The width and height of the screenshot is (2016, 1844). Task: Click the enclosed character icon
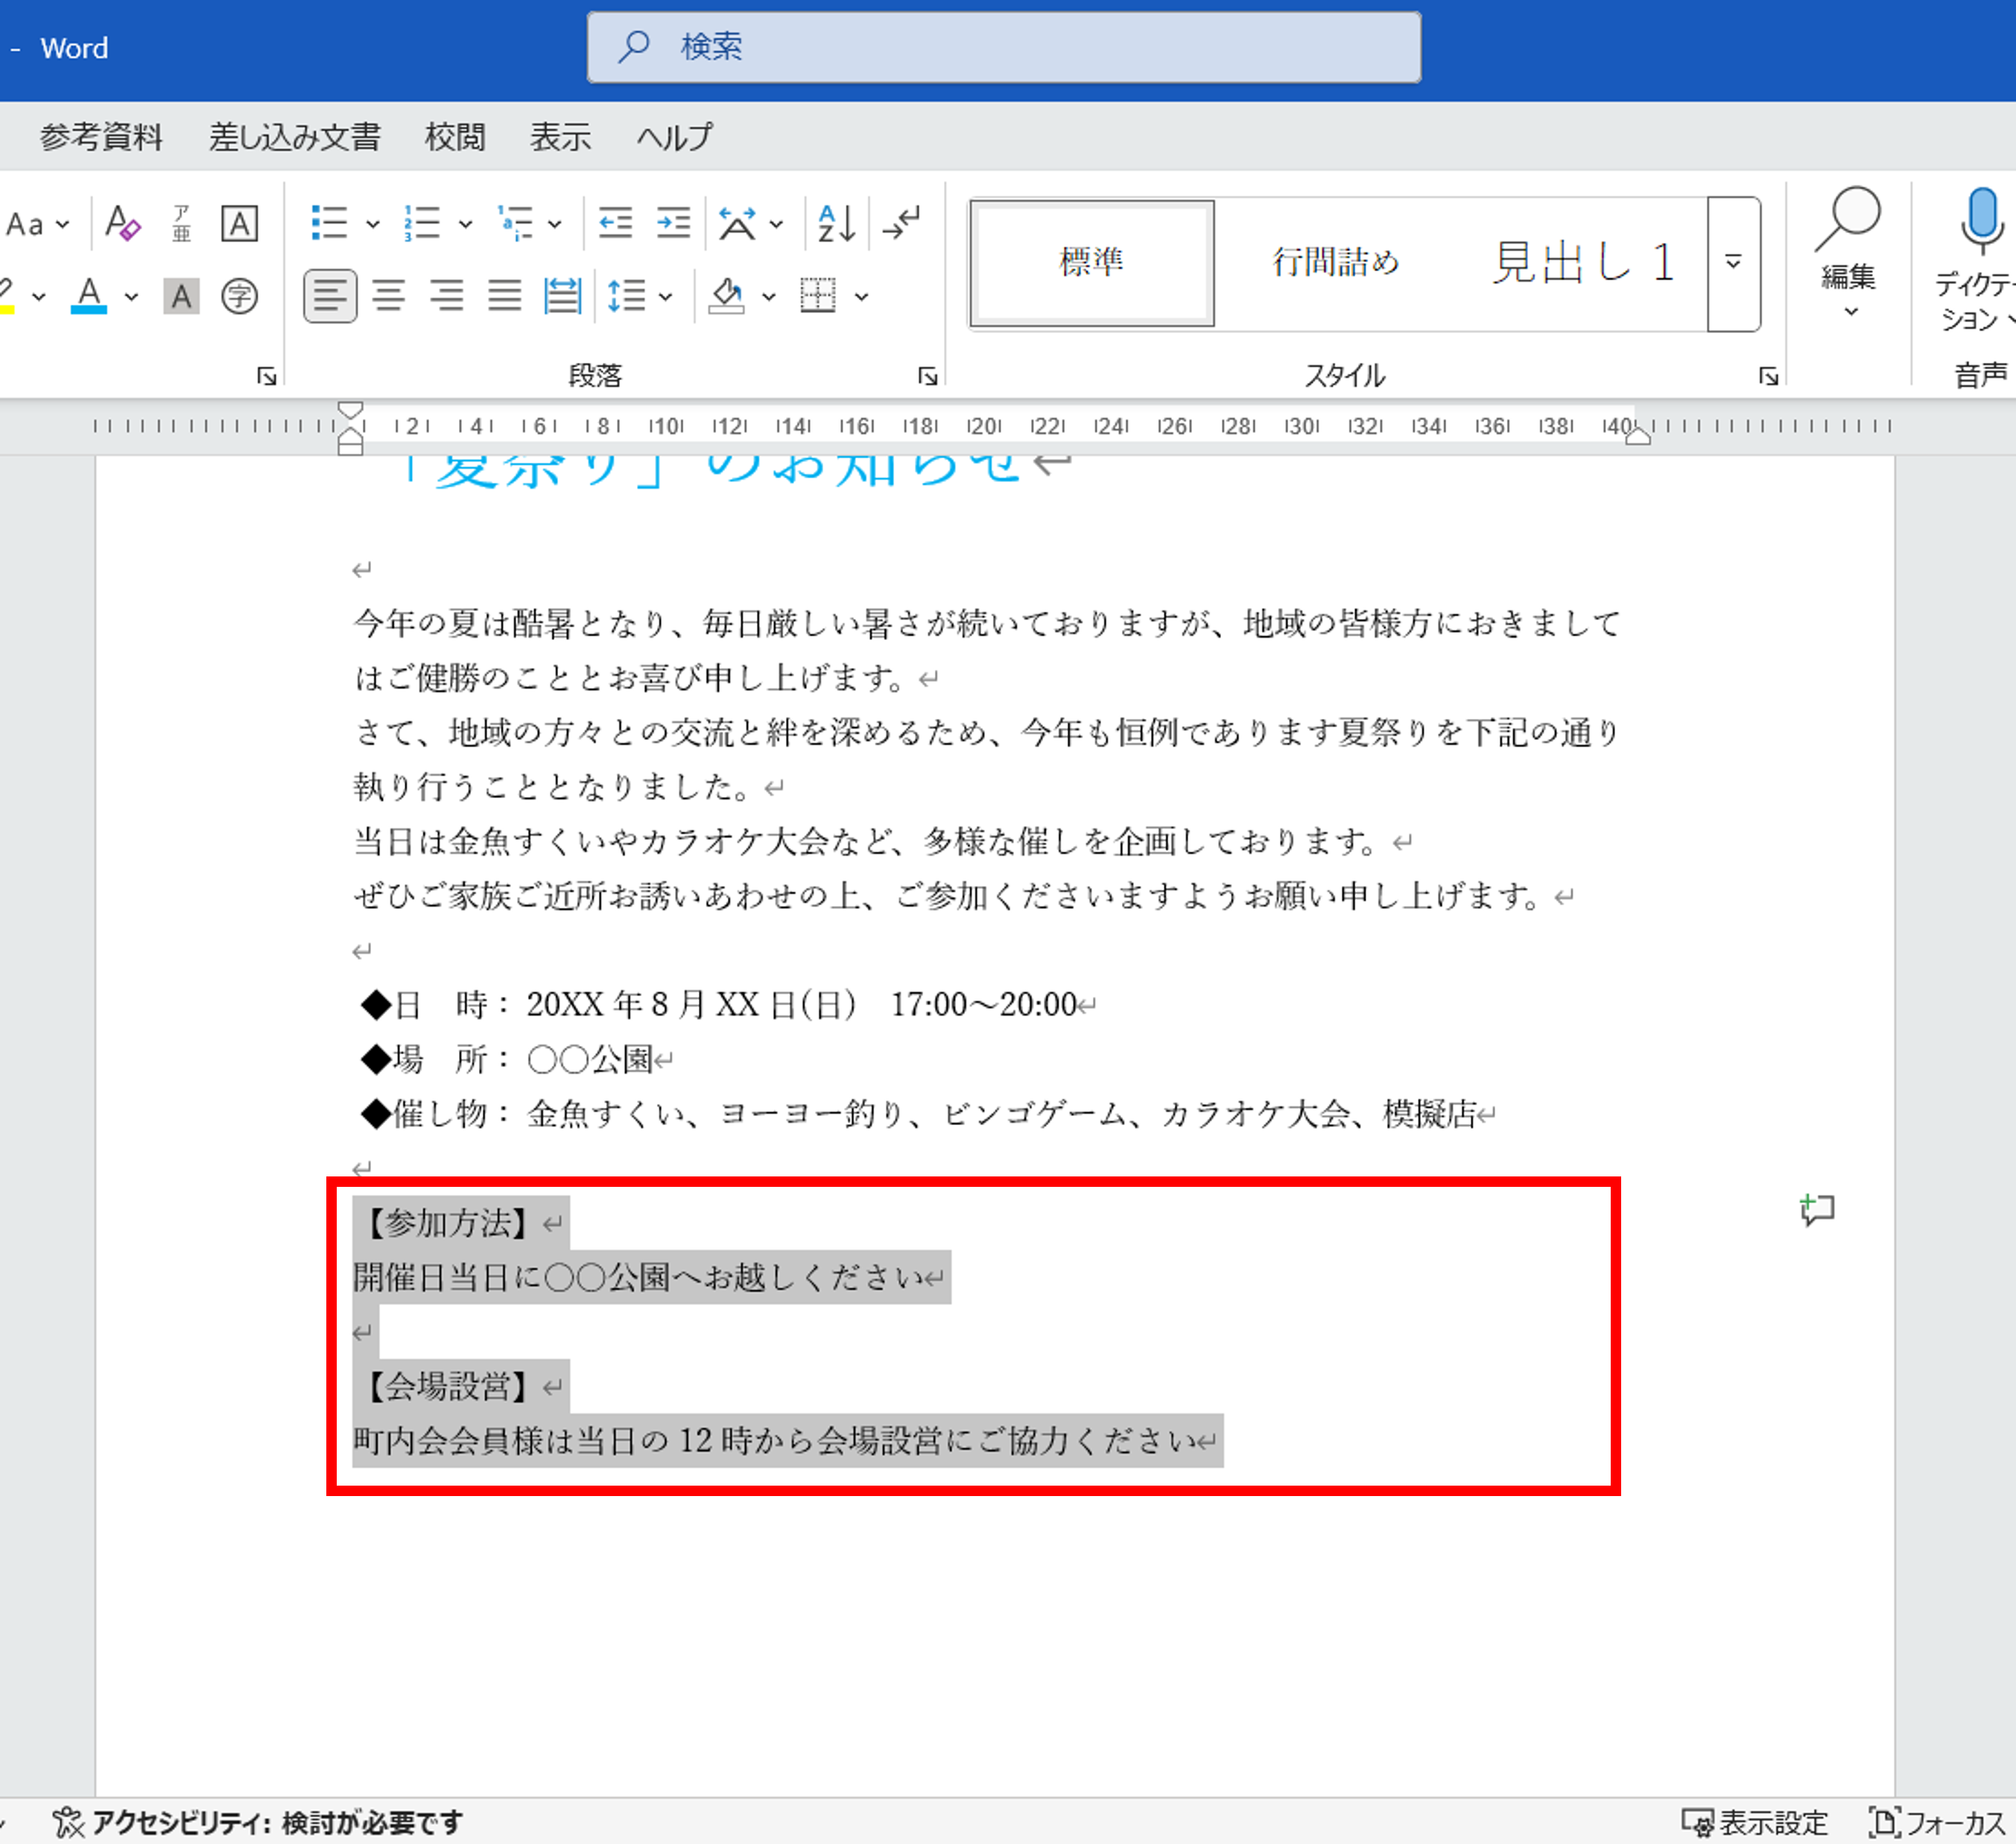click(239, 296)
